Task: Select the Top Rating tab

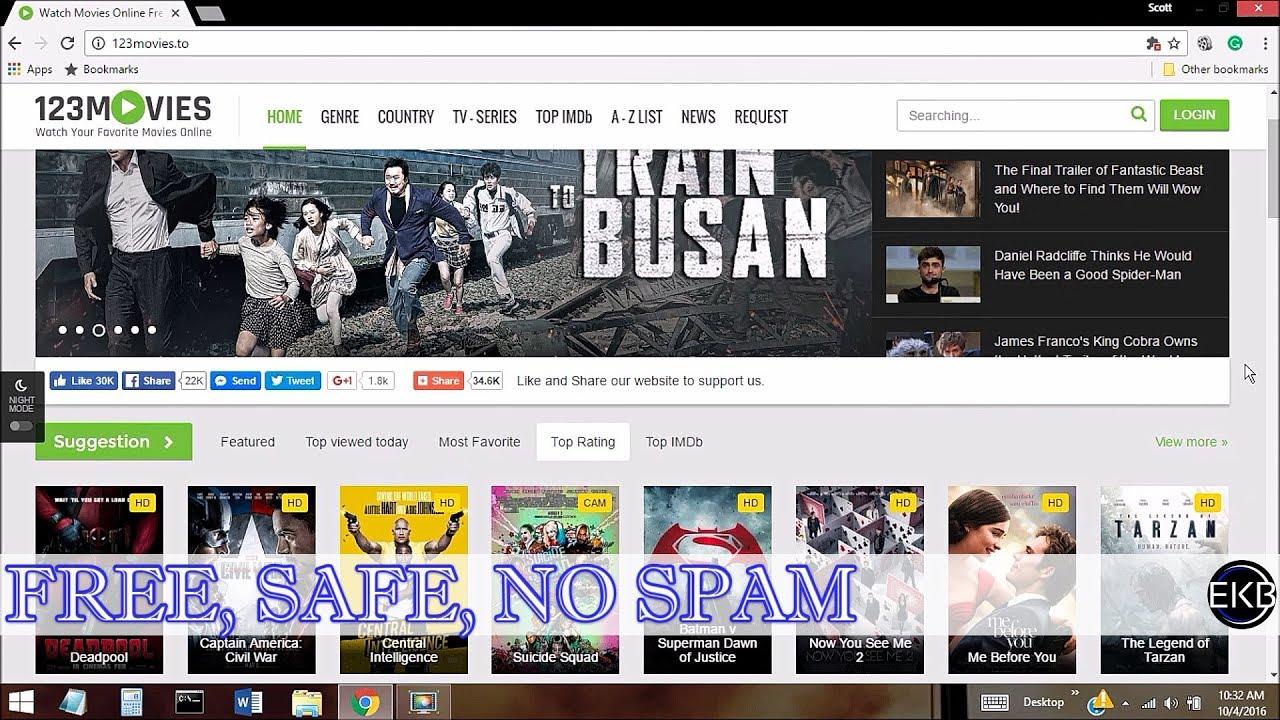Action: (583, 441)
